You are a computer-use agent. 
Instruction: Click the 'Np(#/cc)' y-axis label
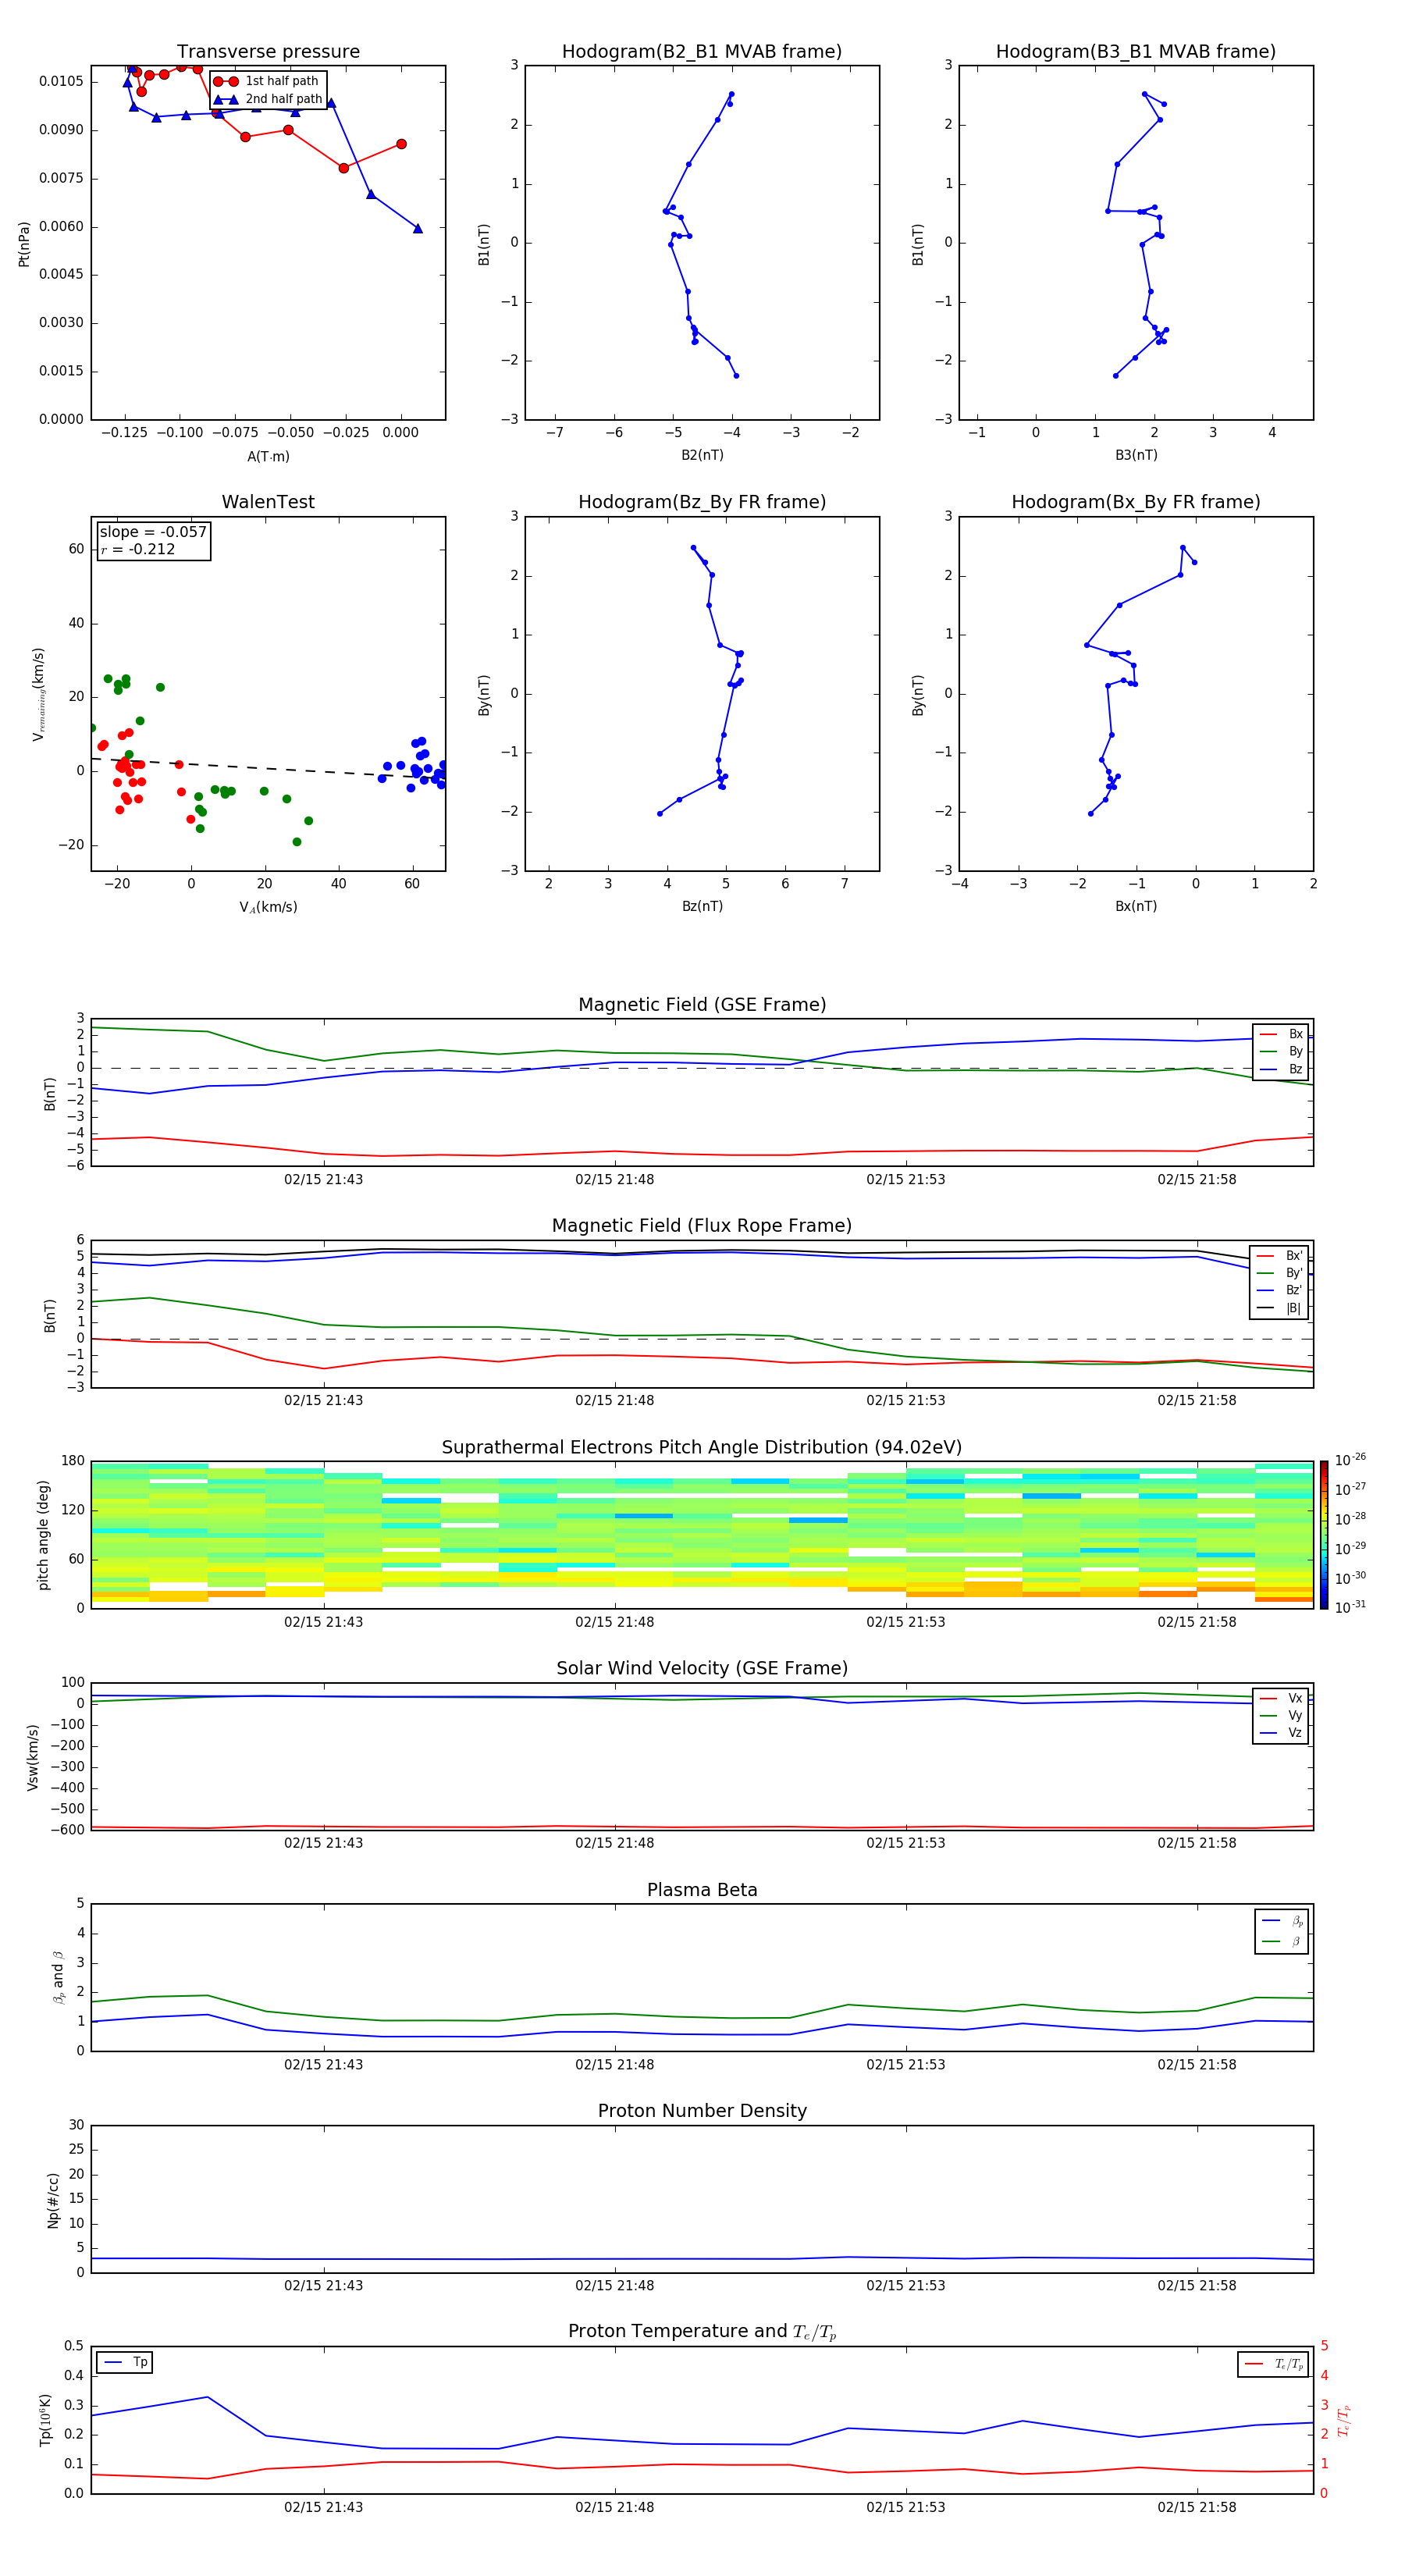coord(53,2200)
